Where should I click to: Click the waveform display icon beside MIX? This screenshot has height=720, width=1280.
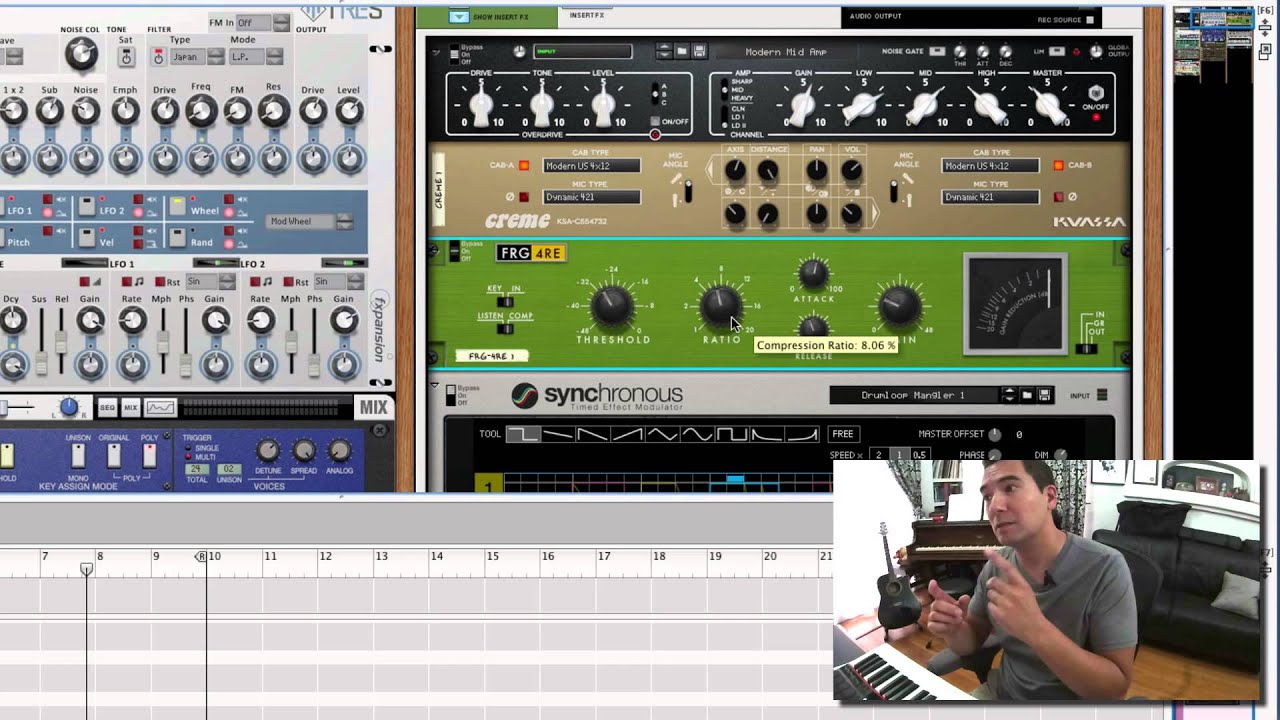click(x=160, y=407)
